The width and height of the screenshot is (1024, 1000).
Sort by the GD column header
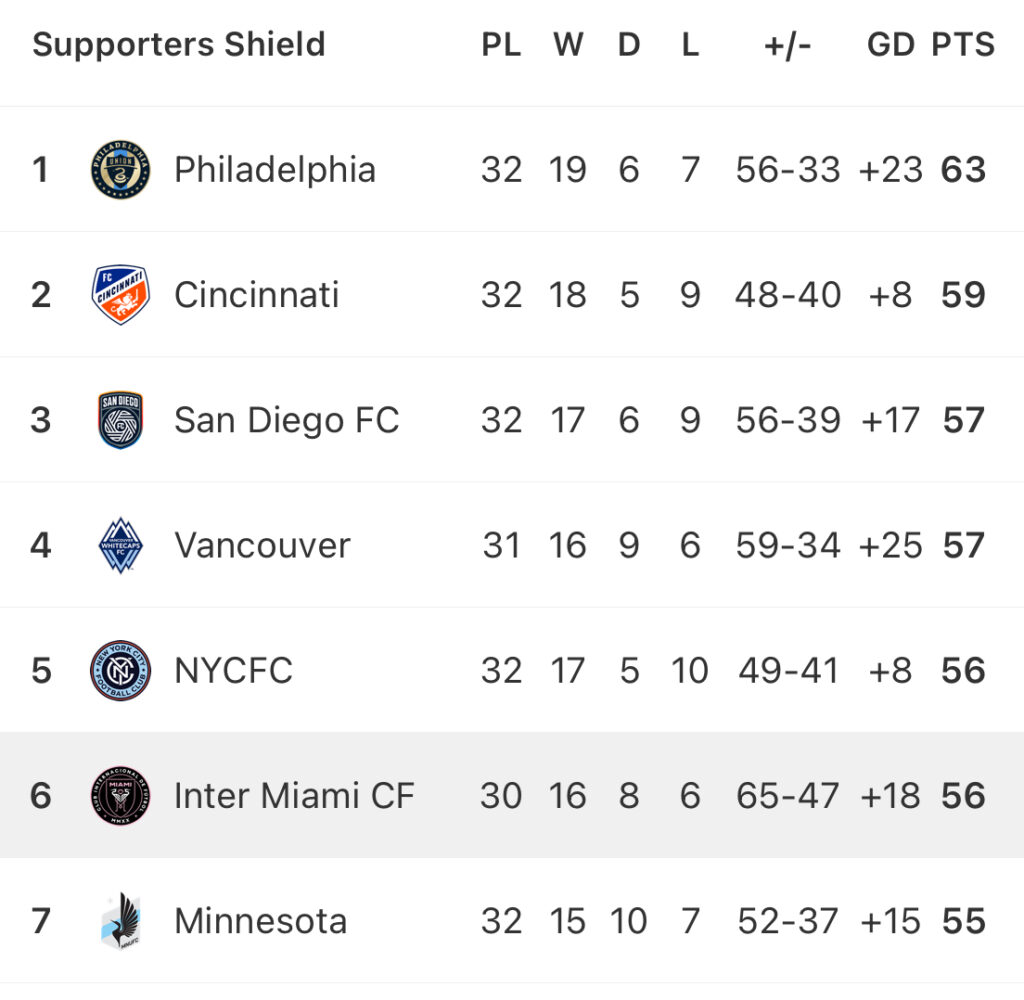(890, 45)
